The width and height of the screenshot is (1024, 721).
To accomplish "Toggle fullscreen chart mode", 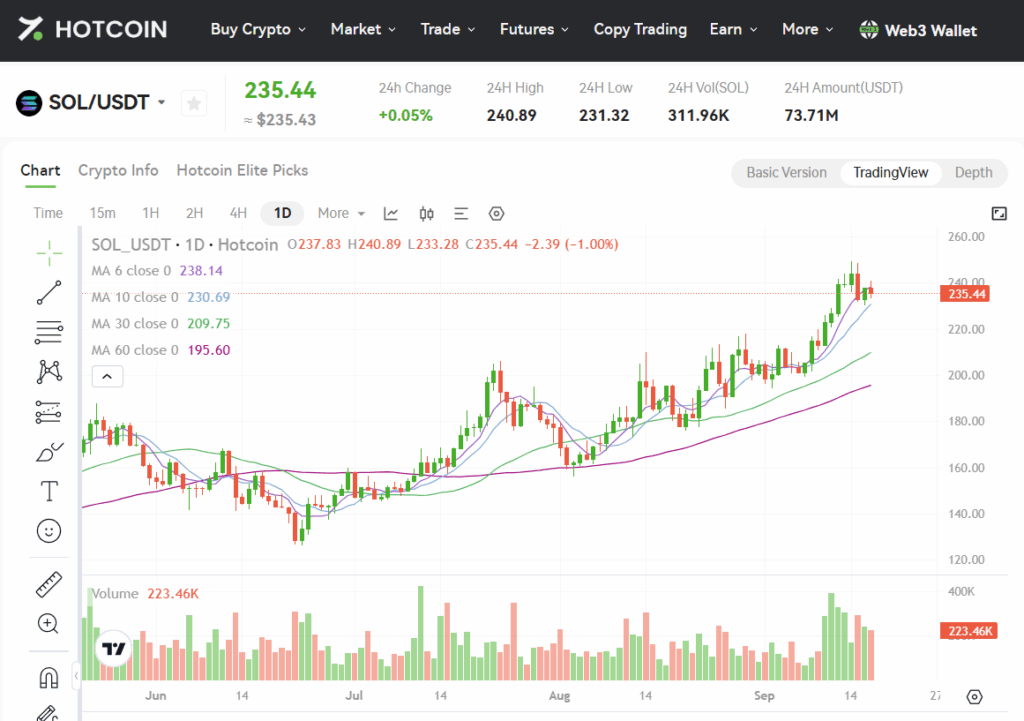I will coord(999,214).
